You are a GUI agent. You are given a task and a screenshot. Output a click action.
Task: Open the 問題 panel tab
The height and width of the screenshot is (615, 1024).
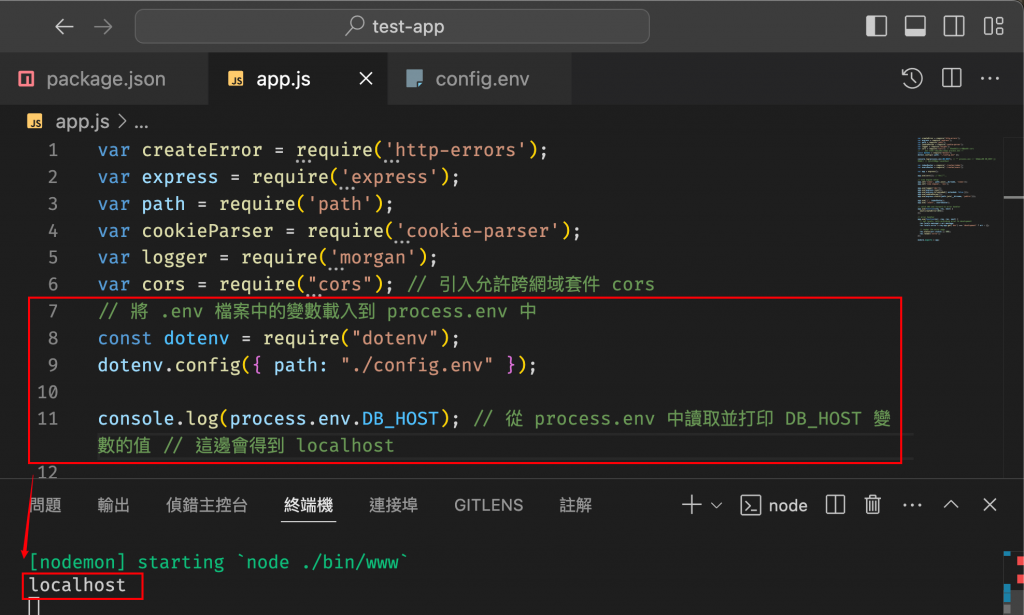click(x=45, y=505)
